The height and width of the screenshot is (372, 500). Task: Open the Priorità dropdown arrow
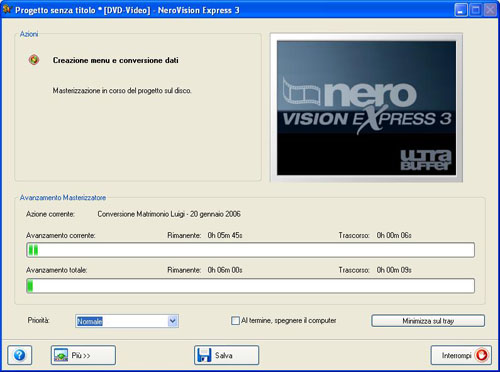pyautogui.click(x=173, y=321)
